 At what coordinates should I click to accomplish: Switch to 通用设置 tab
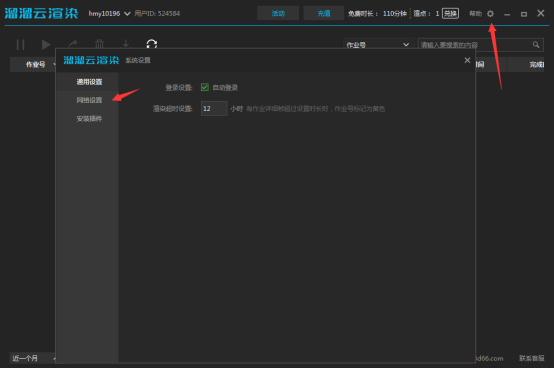(89, 82)
